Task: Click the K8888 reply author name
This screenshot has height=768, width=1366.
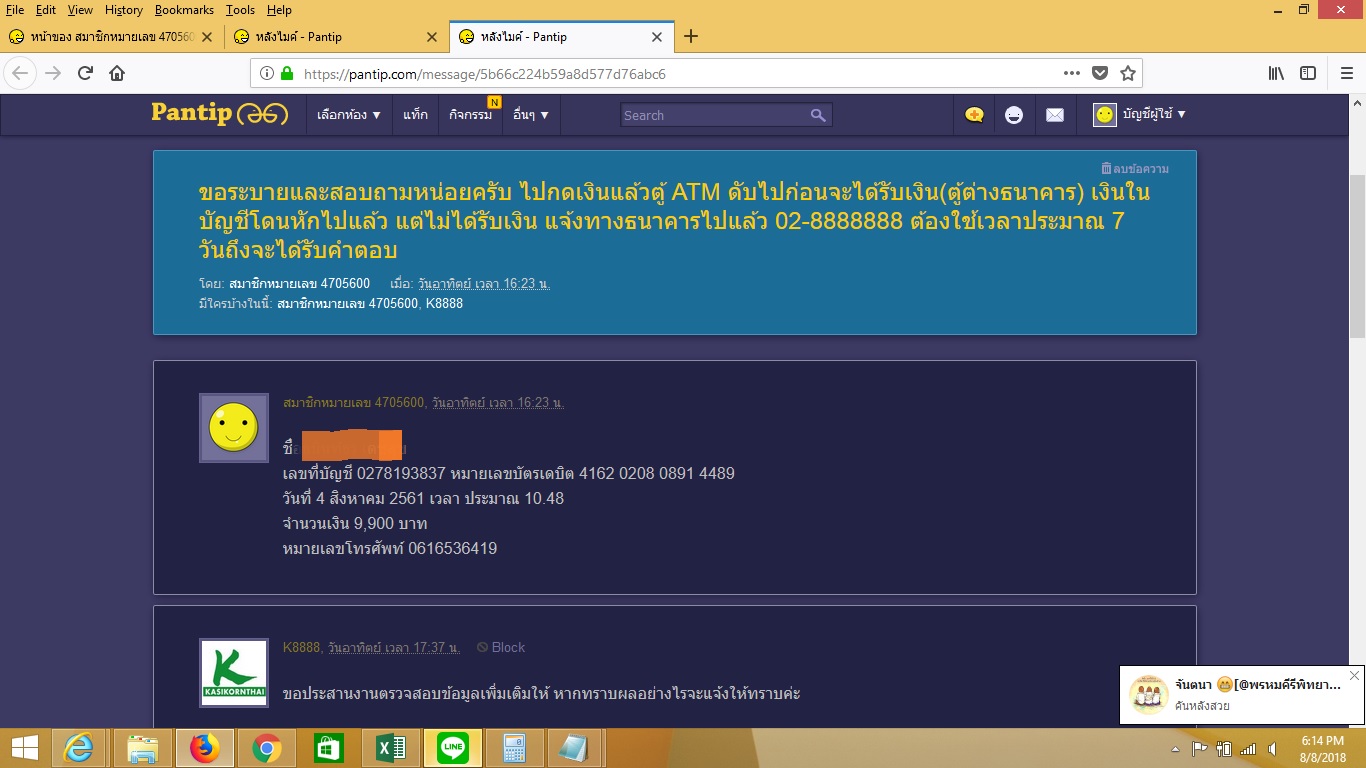Action: (x=301, y=647)
